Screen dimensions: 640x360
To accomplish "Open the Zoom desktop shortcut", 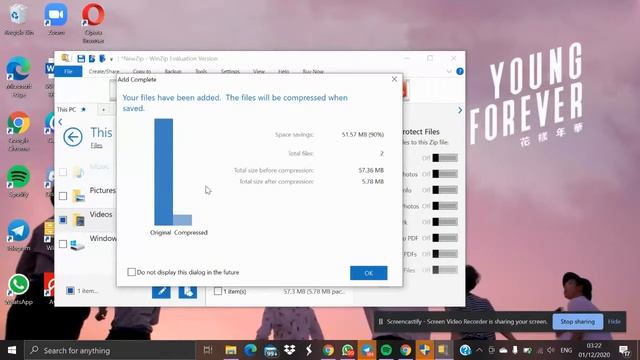I will click(56, 20).
